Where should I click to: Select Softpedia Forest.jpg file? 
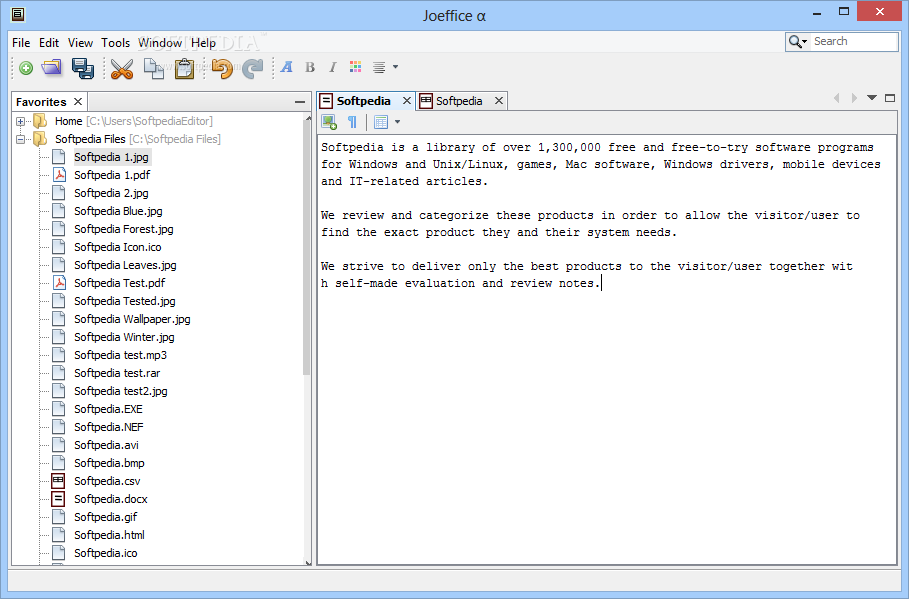123,229
